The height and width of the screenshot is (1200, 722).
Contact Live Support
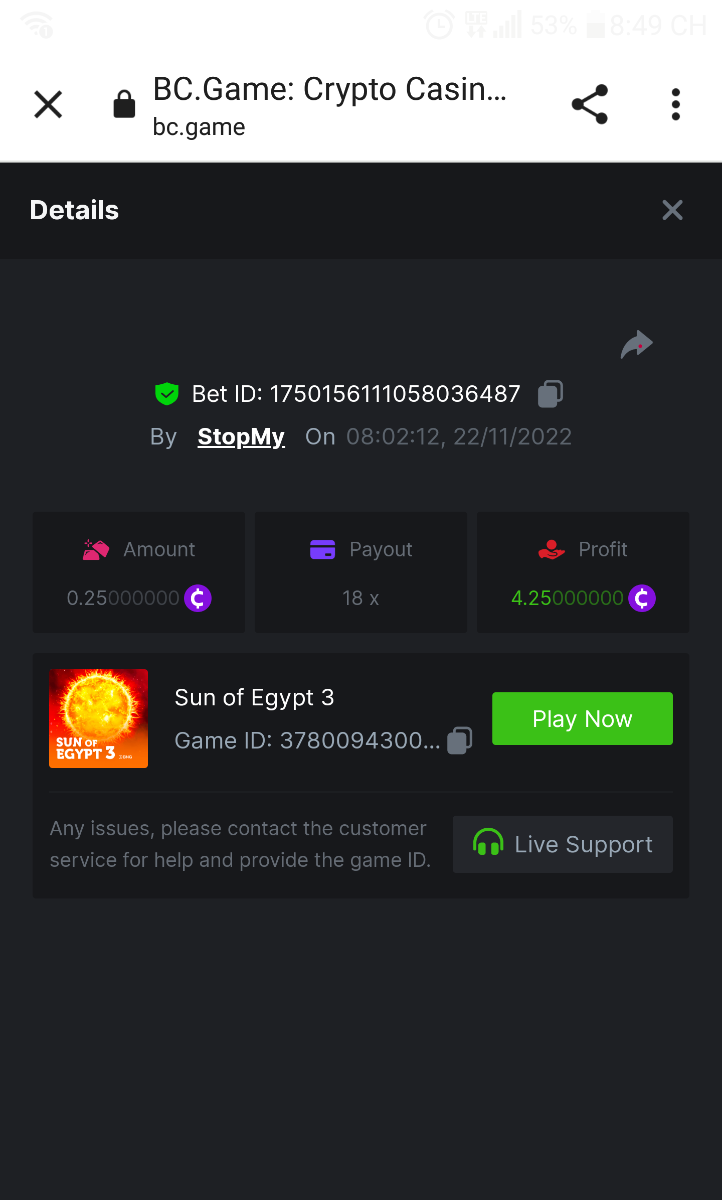[562, 845]
